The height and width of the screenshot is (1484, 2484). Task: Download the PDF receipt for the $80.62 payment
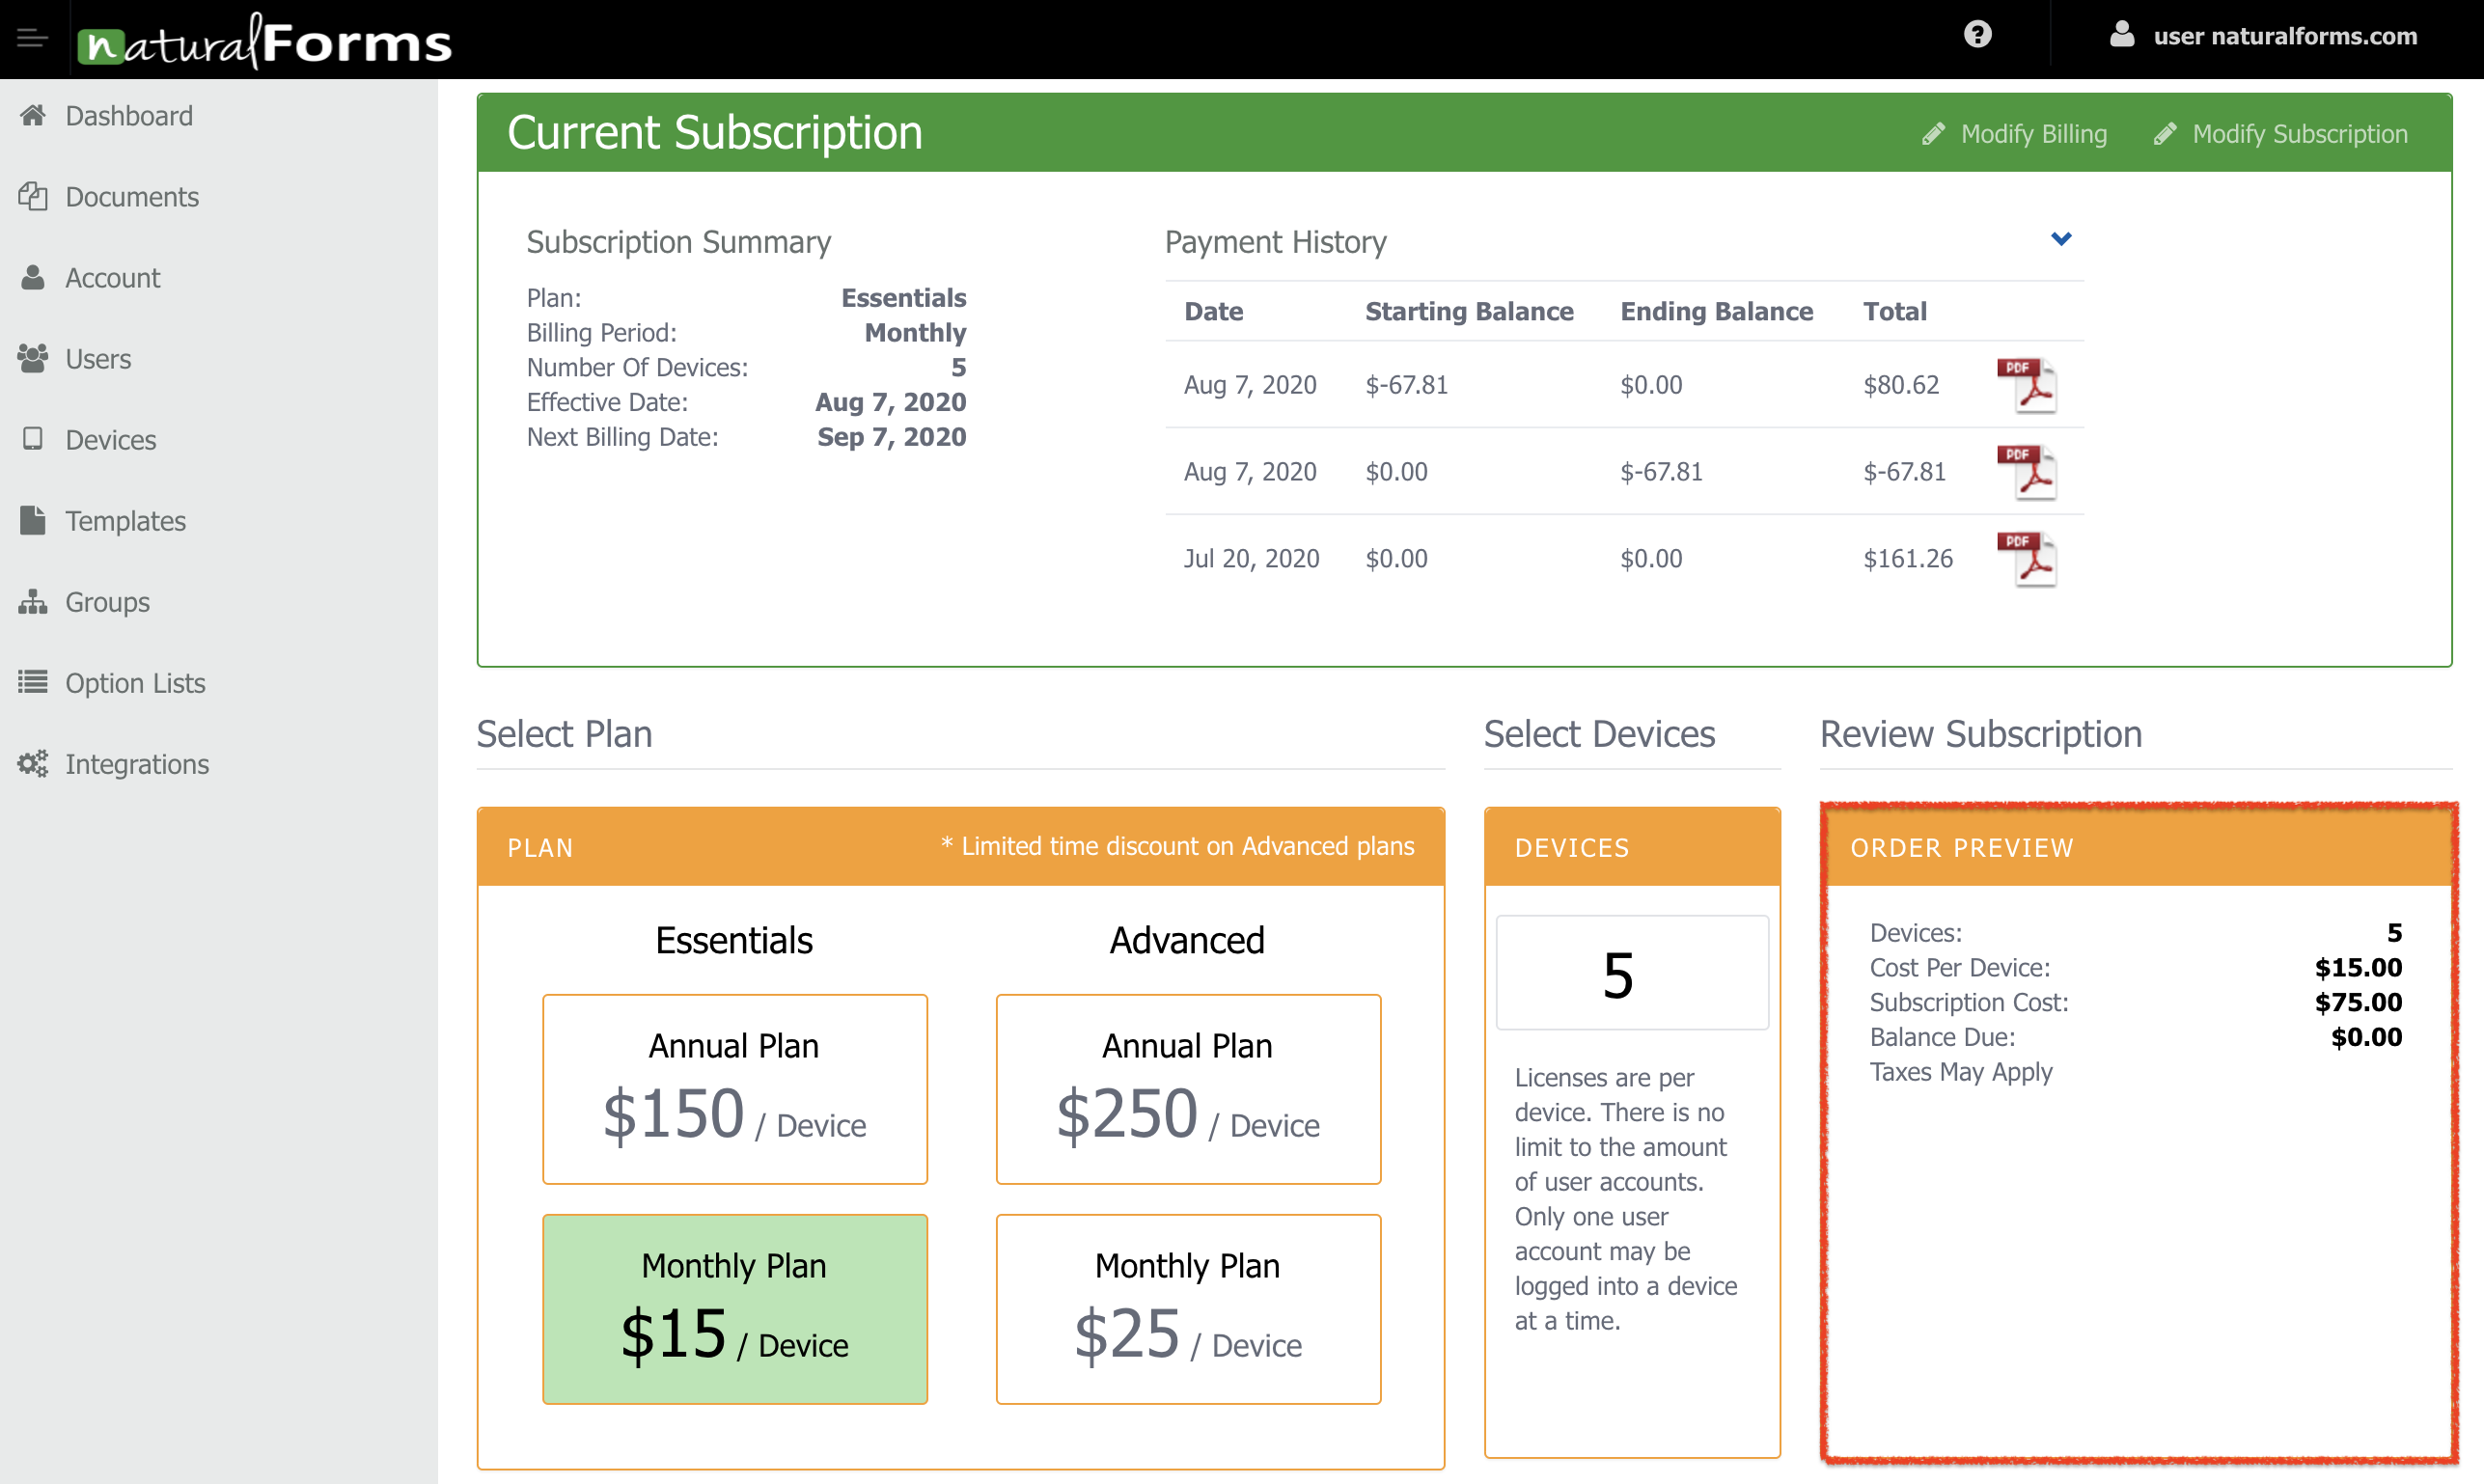(2028, 384)
